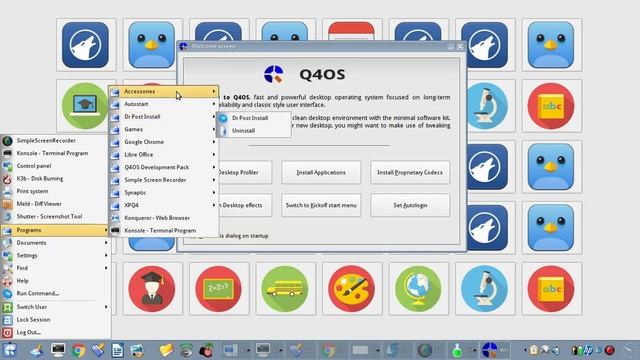640x360 pixels.
Task: Expand the Libre Office programs folder
Action: [x=164, y=155]
